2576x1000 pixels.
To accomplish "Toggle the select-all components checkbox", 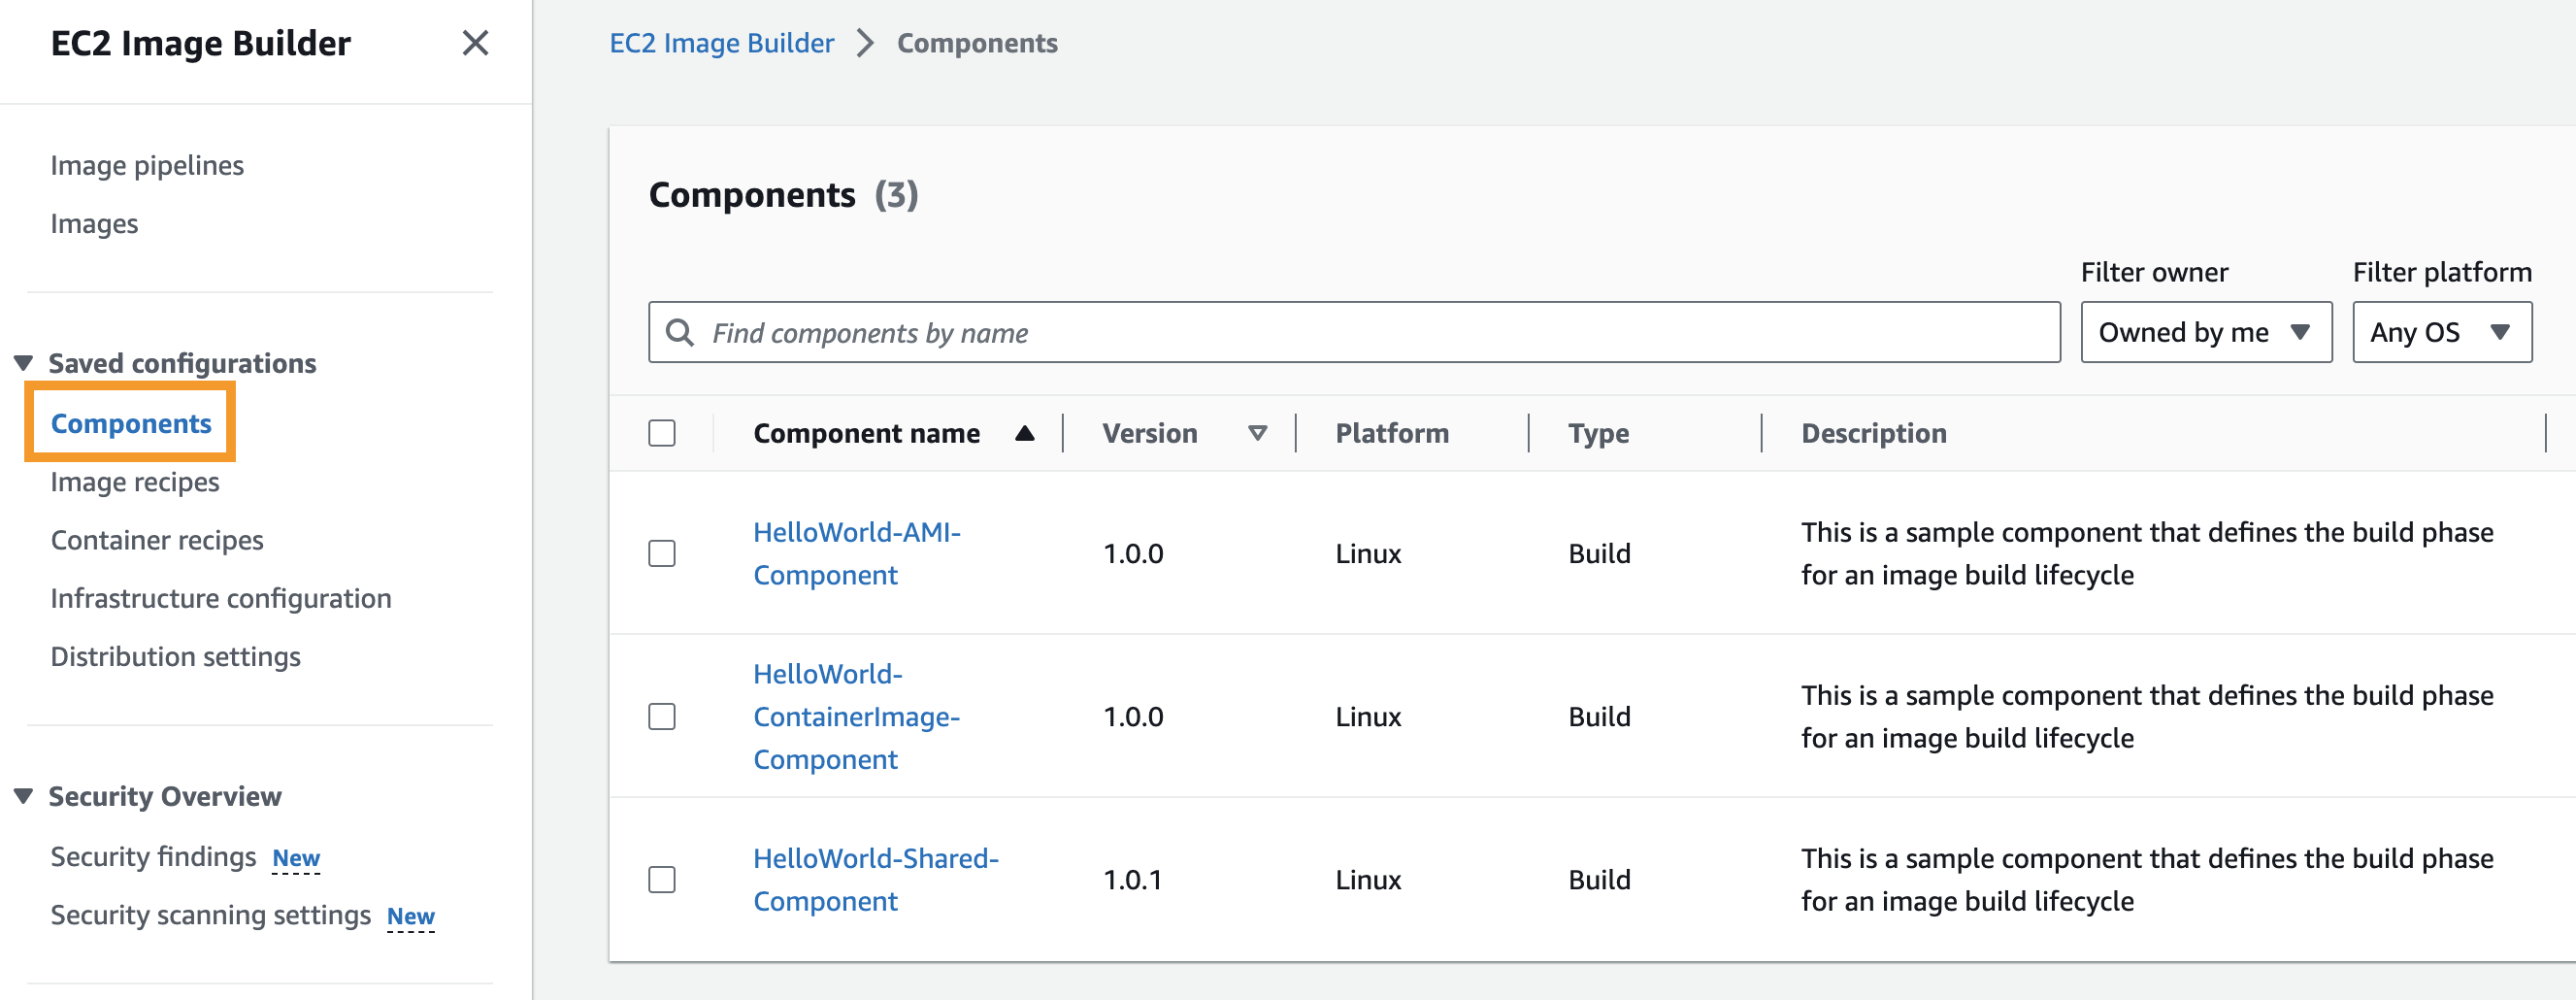I will 662,433.
